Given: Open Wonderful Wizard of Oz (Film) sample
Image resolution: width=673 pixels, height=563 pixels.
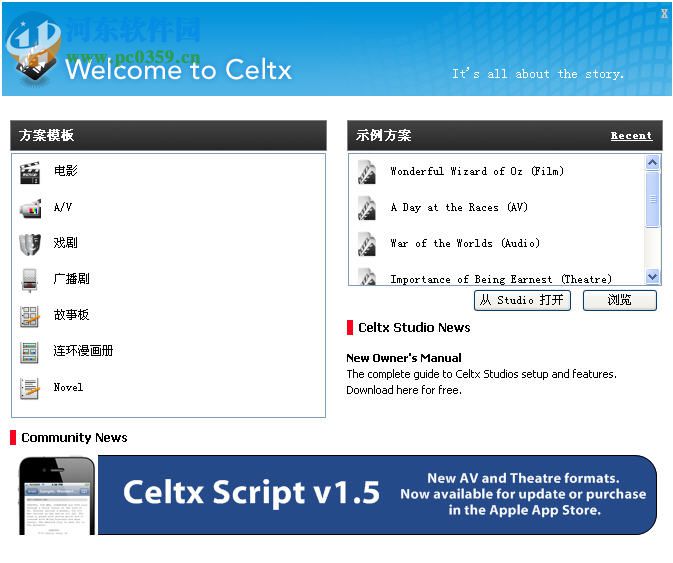Looking at the screenshot, I should [477, 171].
